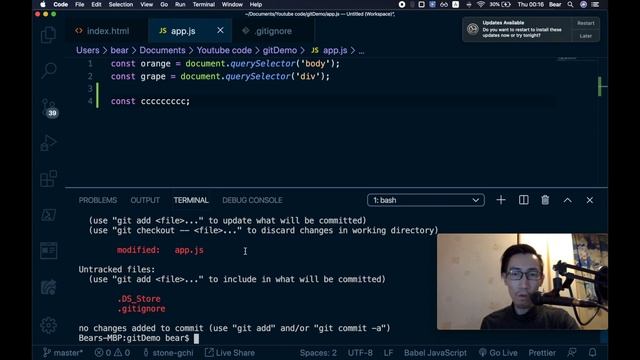Open the Apple menu
Viewport: 640px width, 360px height.
43,4
